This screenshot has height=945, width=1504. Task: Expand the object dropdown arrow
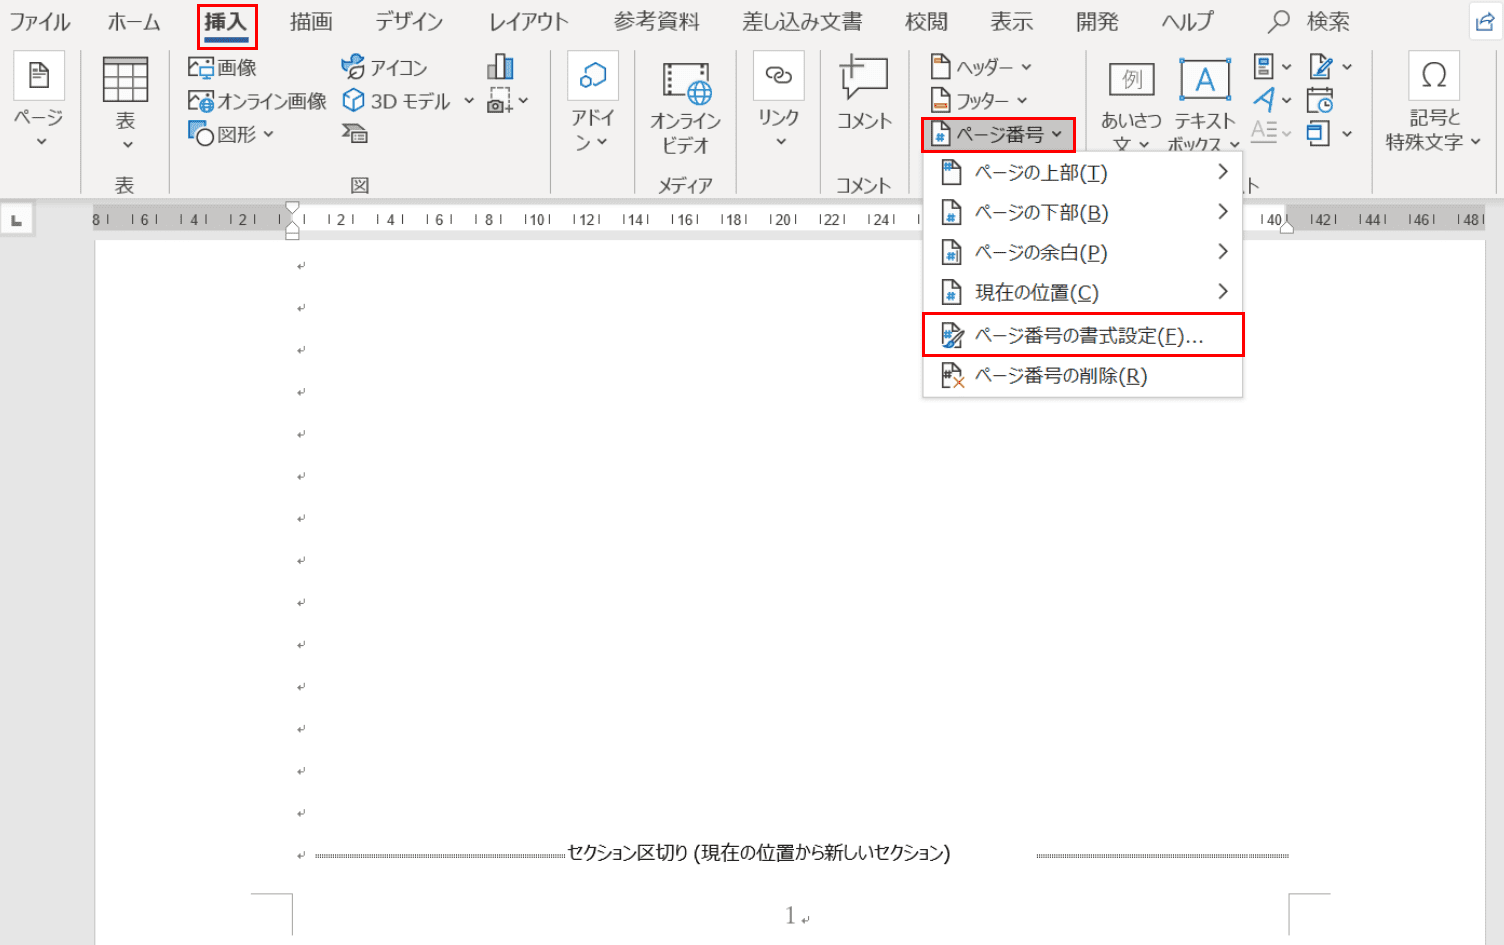point(1347,133)
